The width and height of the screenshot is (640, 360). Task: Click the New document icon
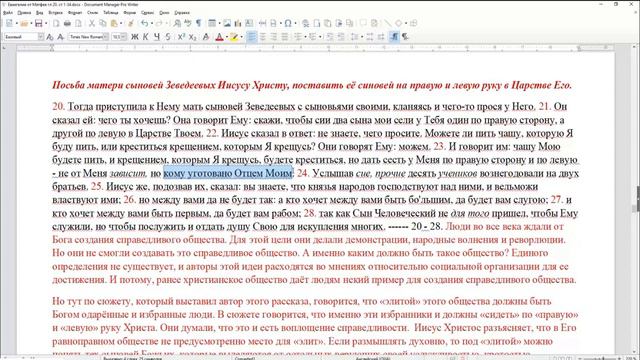9,24
